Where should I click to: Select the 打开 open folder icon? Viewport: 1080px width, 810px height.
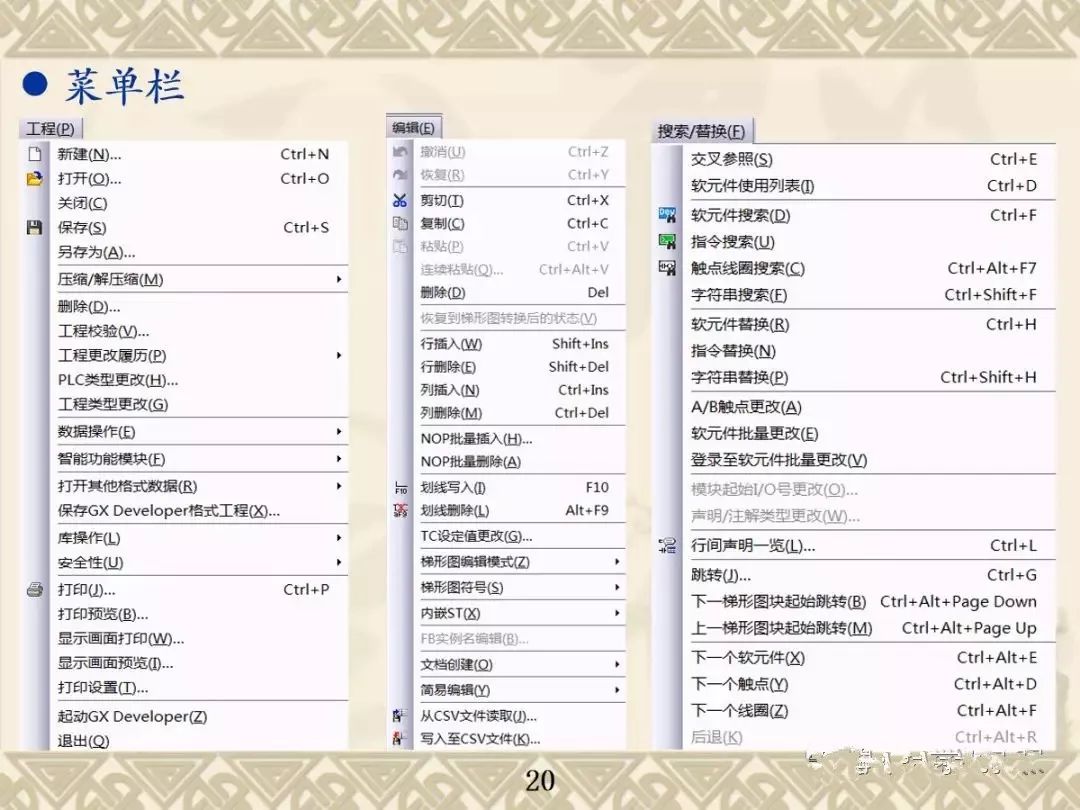pos(36,180)
